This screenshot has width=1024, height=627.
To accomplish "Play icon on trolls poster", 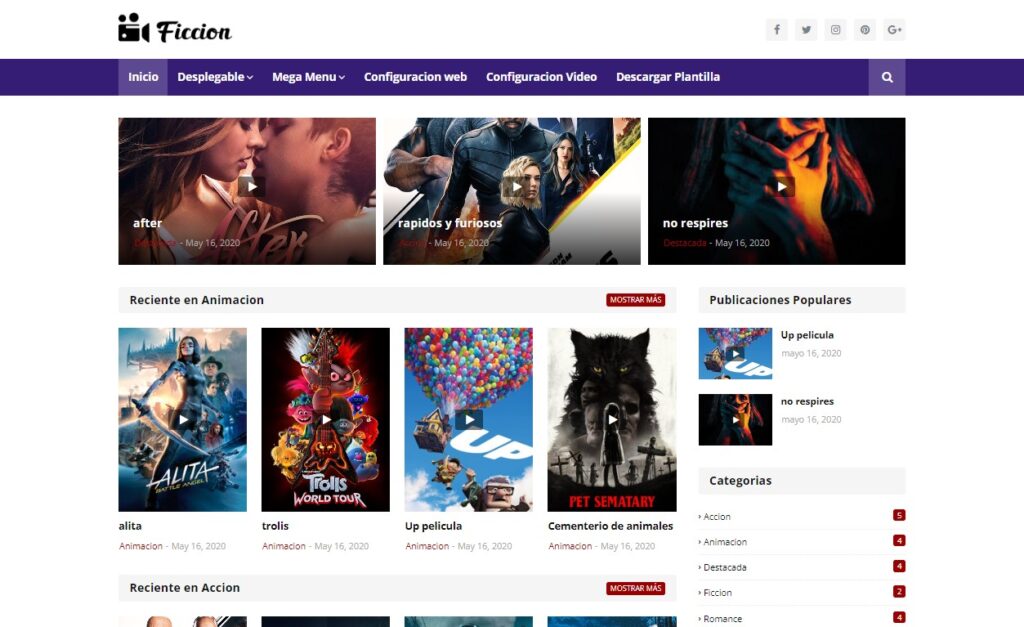I will 326,419.
